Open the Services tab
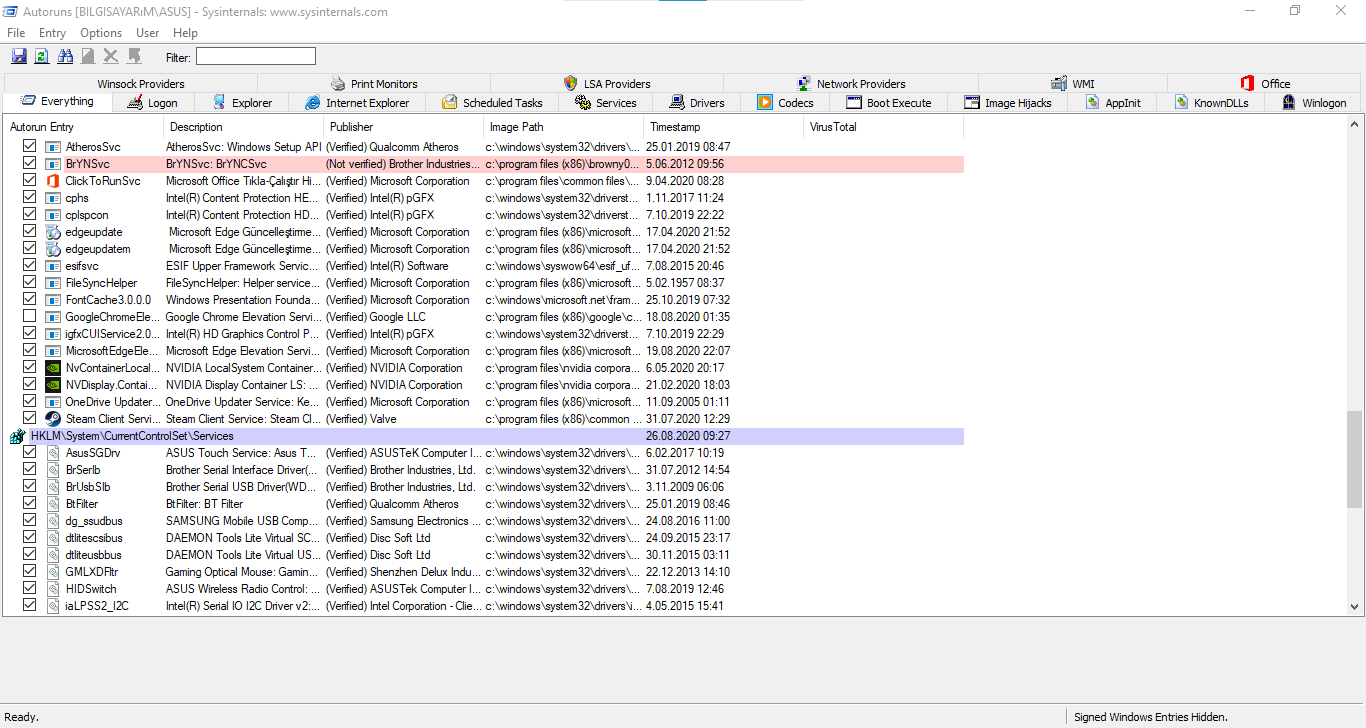Screen dimensions: 1366x728 [x=606, y=102]
